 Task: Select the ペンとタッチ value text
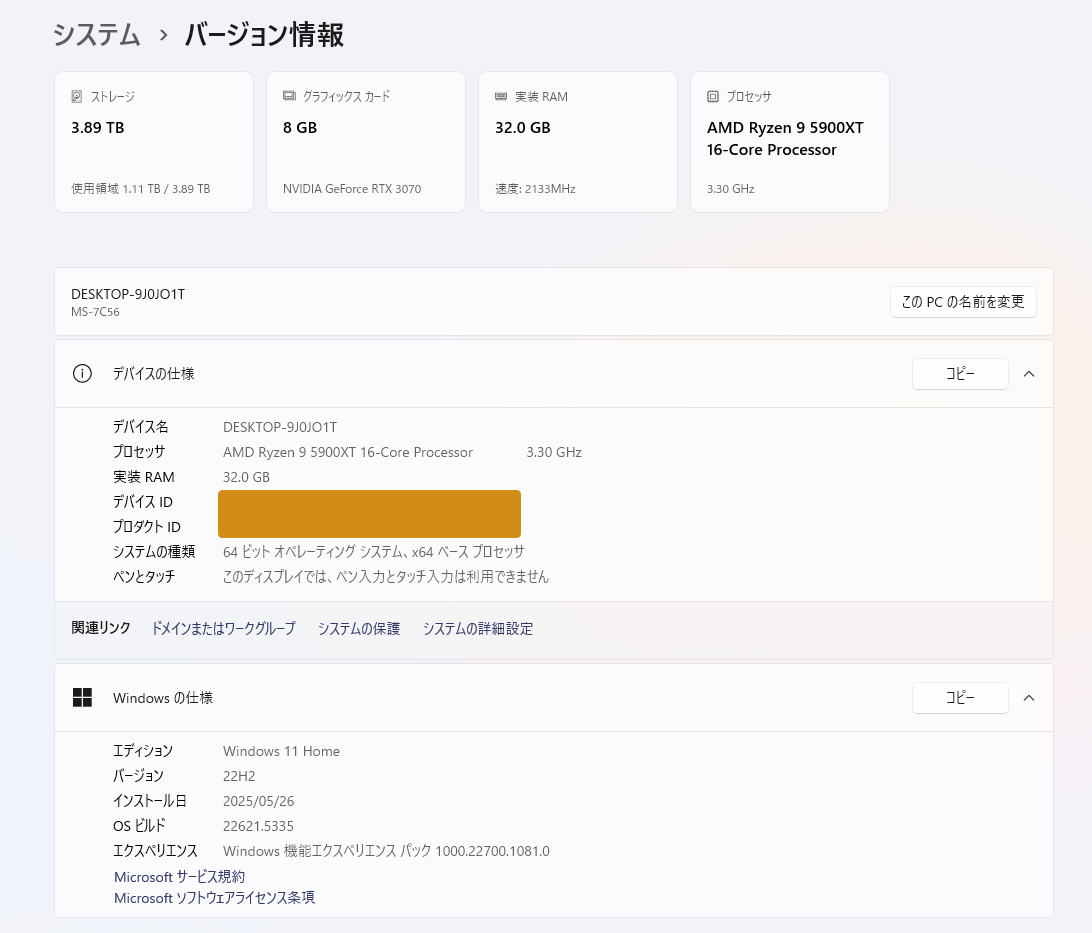tap(386, 577)
